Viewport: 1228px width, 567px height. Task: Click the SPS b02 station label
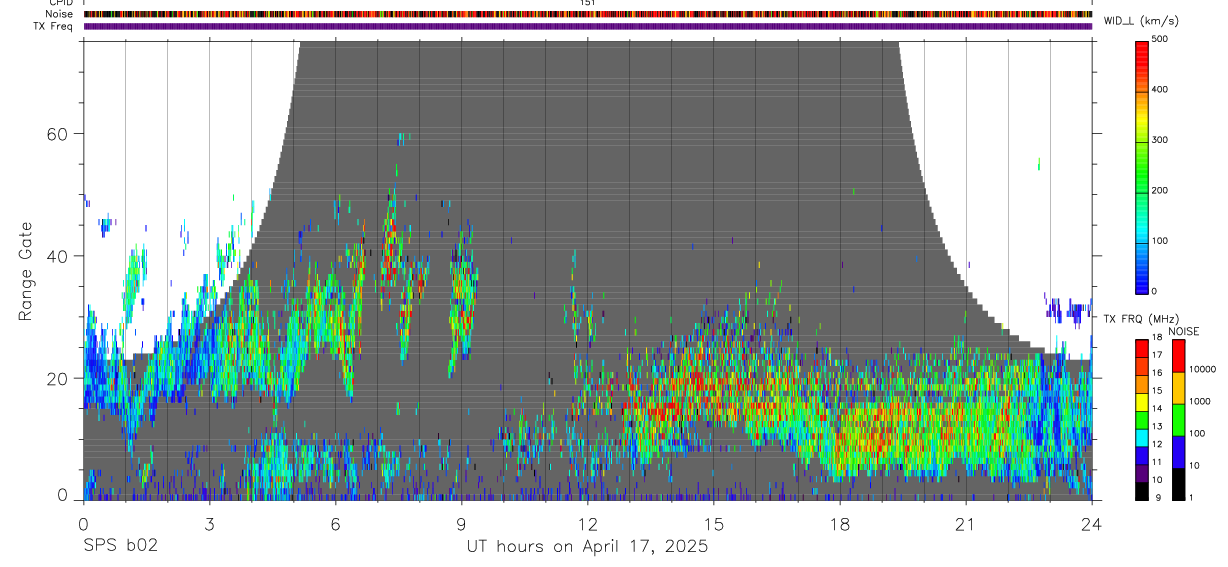pos(120,546)
